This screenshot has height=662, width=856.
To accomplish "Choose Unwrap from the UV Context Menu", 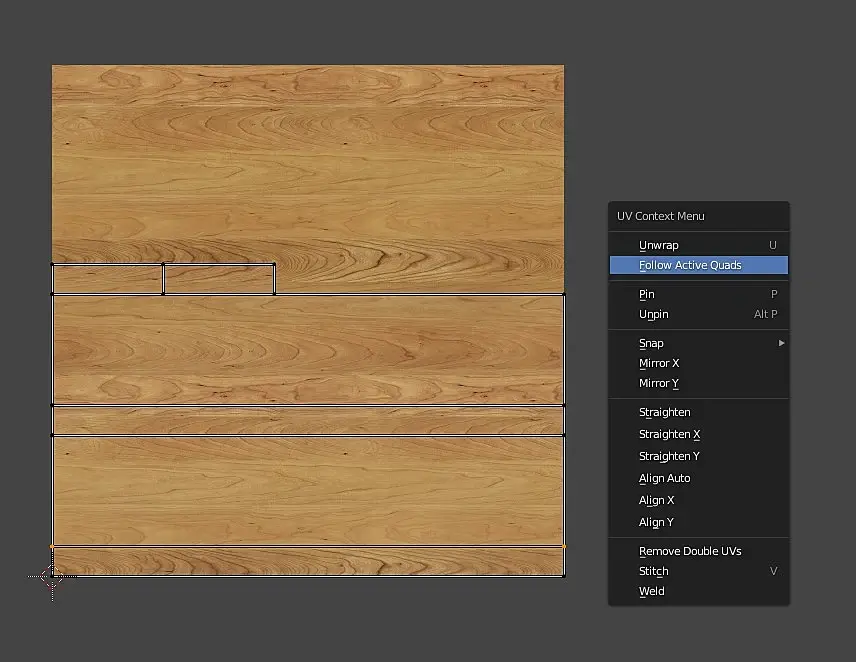I will click(659, 245).
